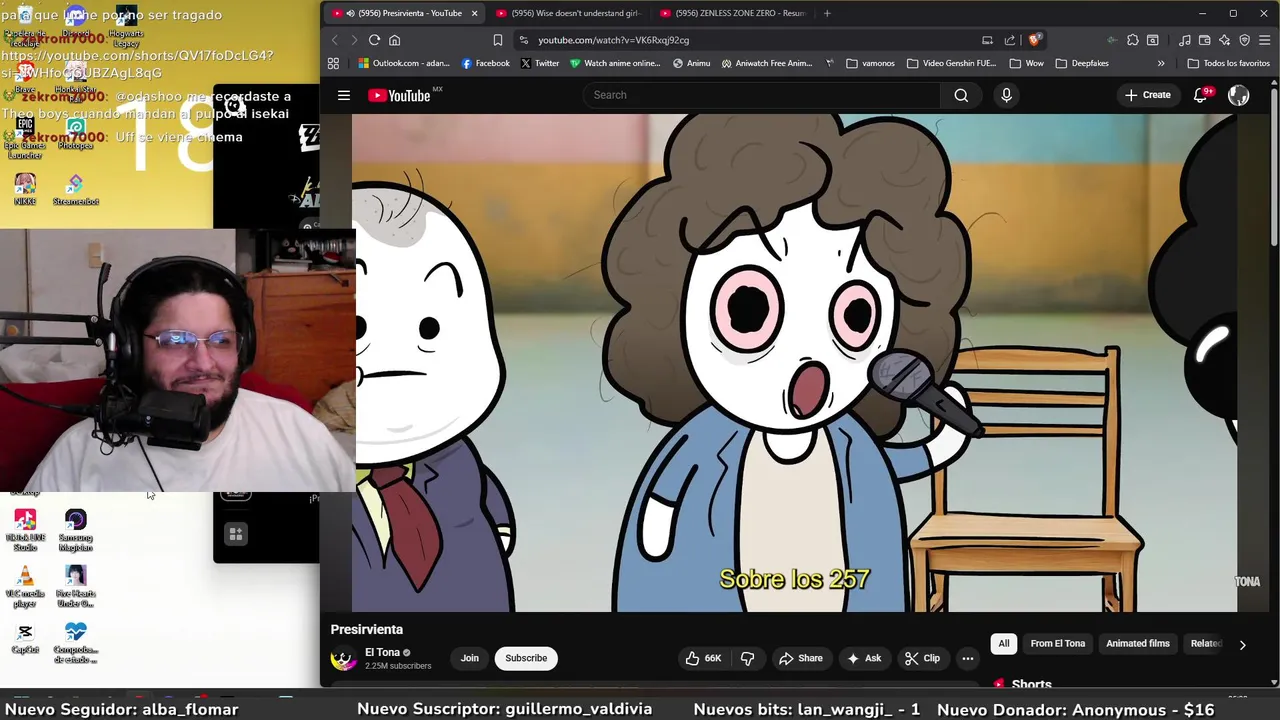Screen dimensions: 1280x720
Task: Click the share page icon in address bar
Action: (x=1010, y=40)
